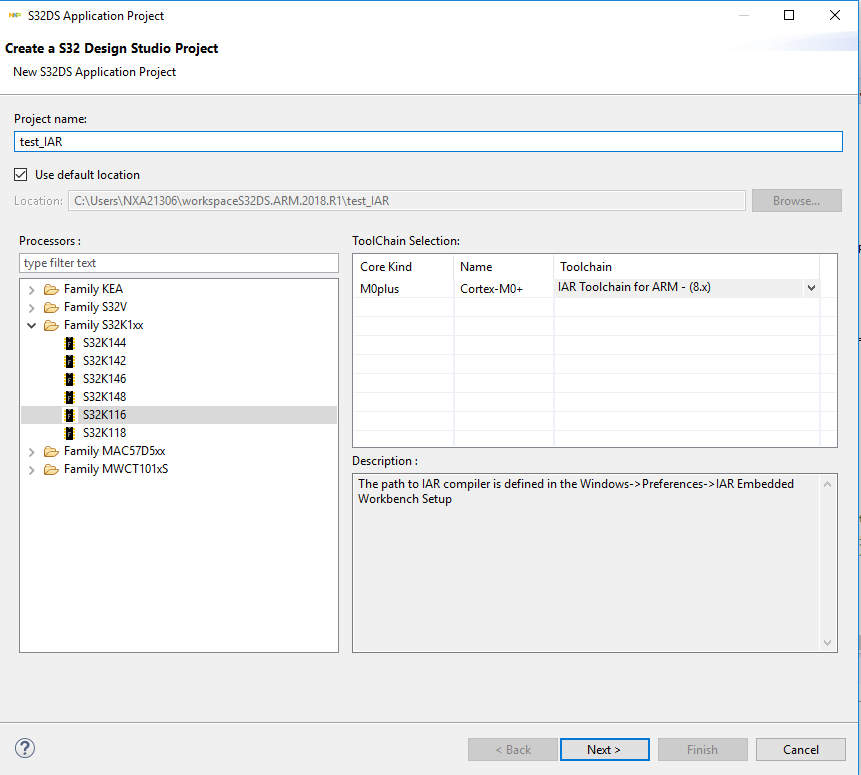The height and width of the screenshot is (775, 861).
Task: Click the Core Kind column header
Action: pos(404,267)
